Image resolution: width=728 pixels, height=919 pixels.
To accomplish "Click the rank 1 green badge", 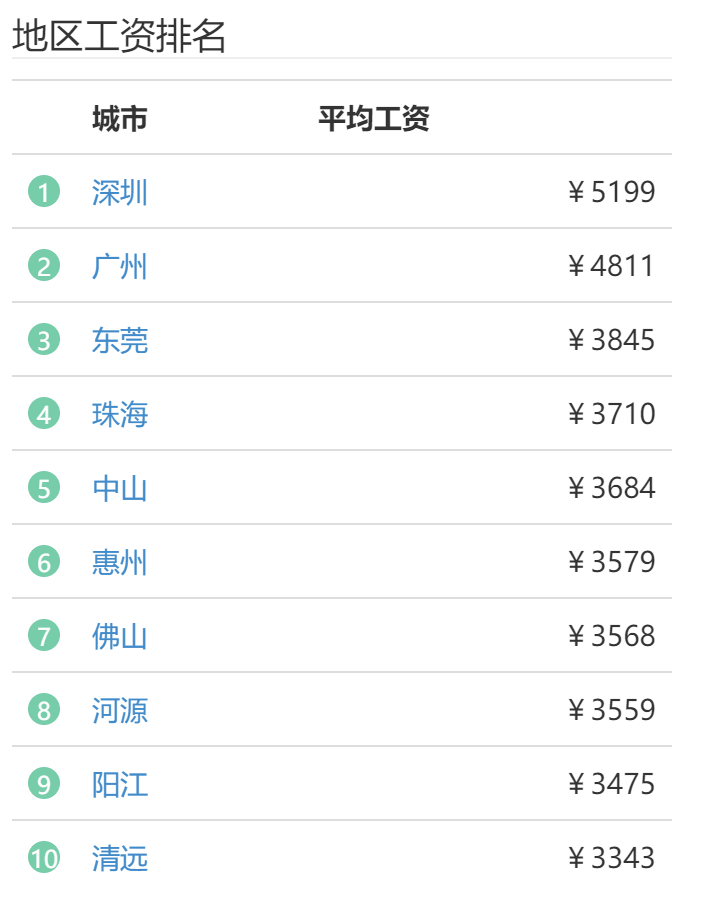I will tap(44, 192).
